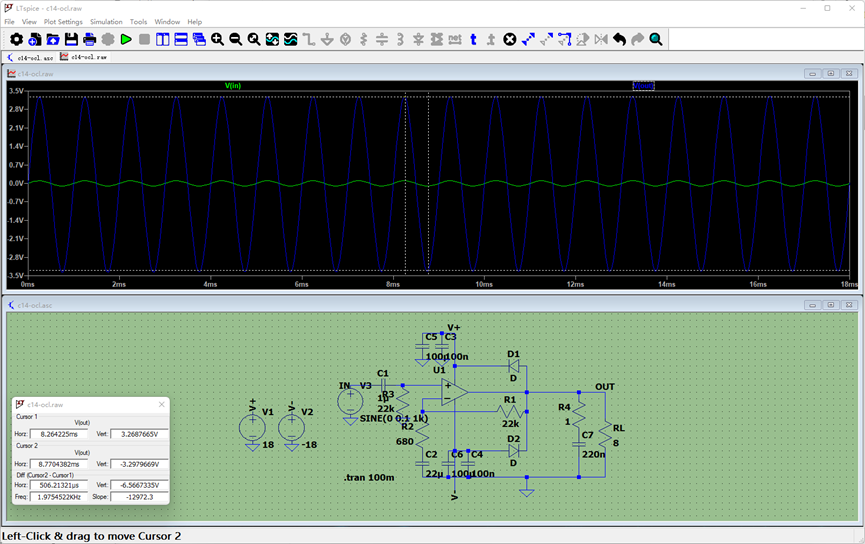Viewport: 865px width, 544px height.
Task: Click the Print icon in the toolbar
Action: tap(89, 39)
